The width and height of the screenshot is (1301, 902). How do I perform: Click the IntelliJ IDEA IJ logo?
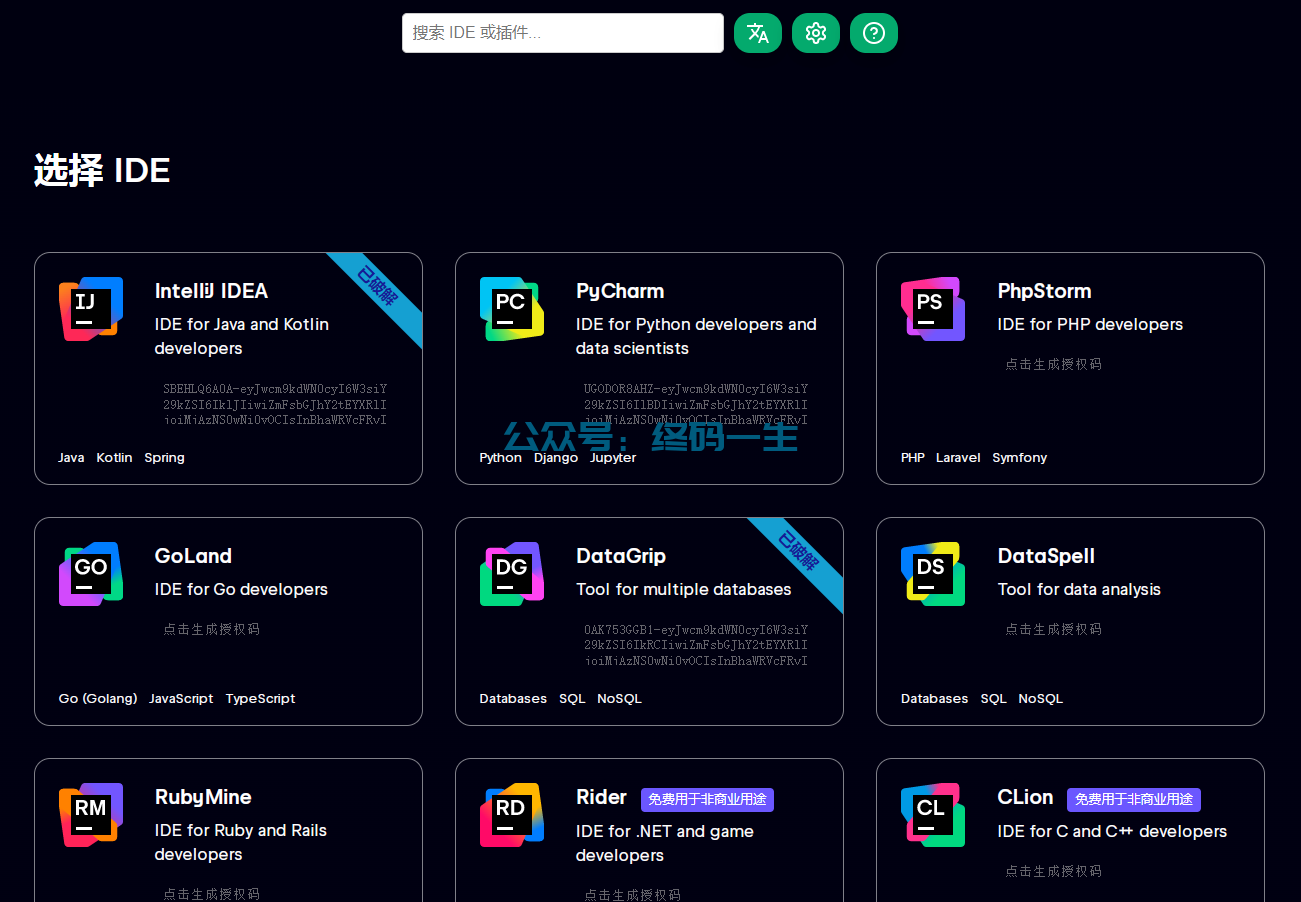[x=91, y=309]
